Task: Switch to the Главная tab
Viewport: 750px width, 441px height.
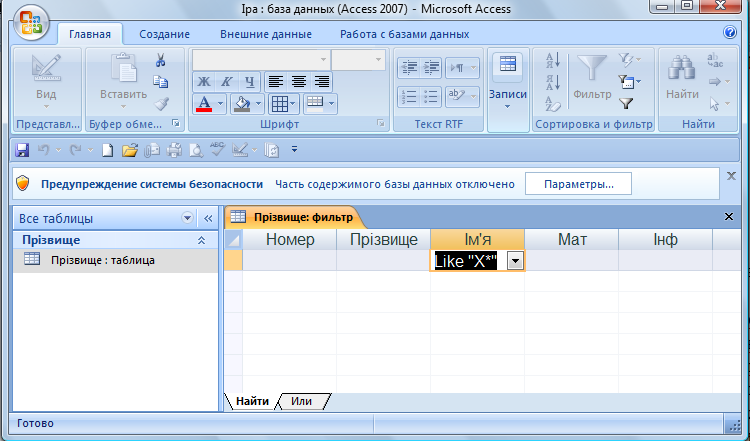Action: point(90,34)
